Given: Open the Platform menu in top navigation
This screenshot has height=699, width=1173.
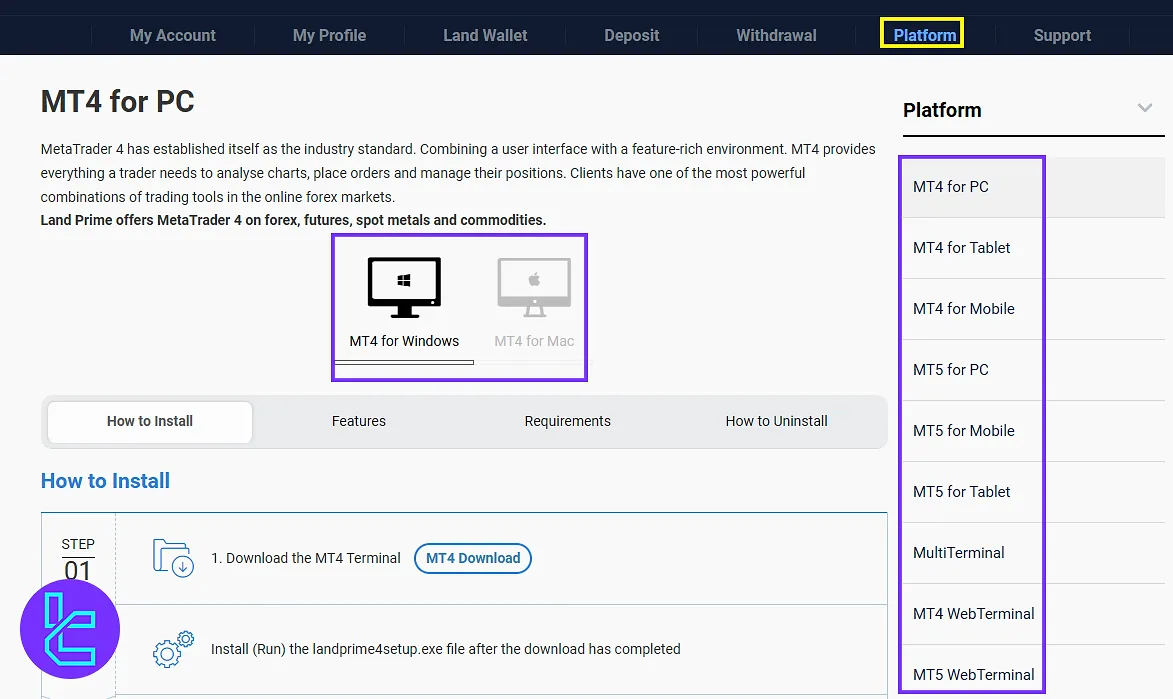Looking at the screenshot, I should point(924,35).
